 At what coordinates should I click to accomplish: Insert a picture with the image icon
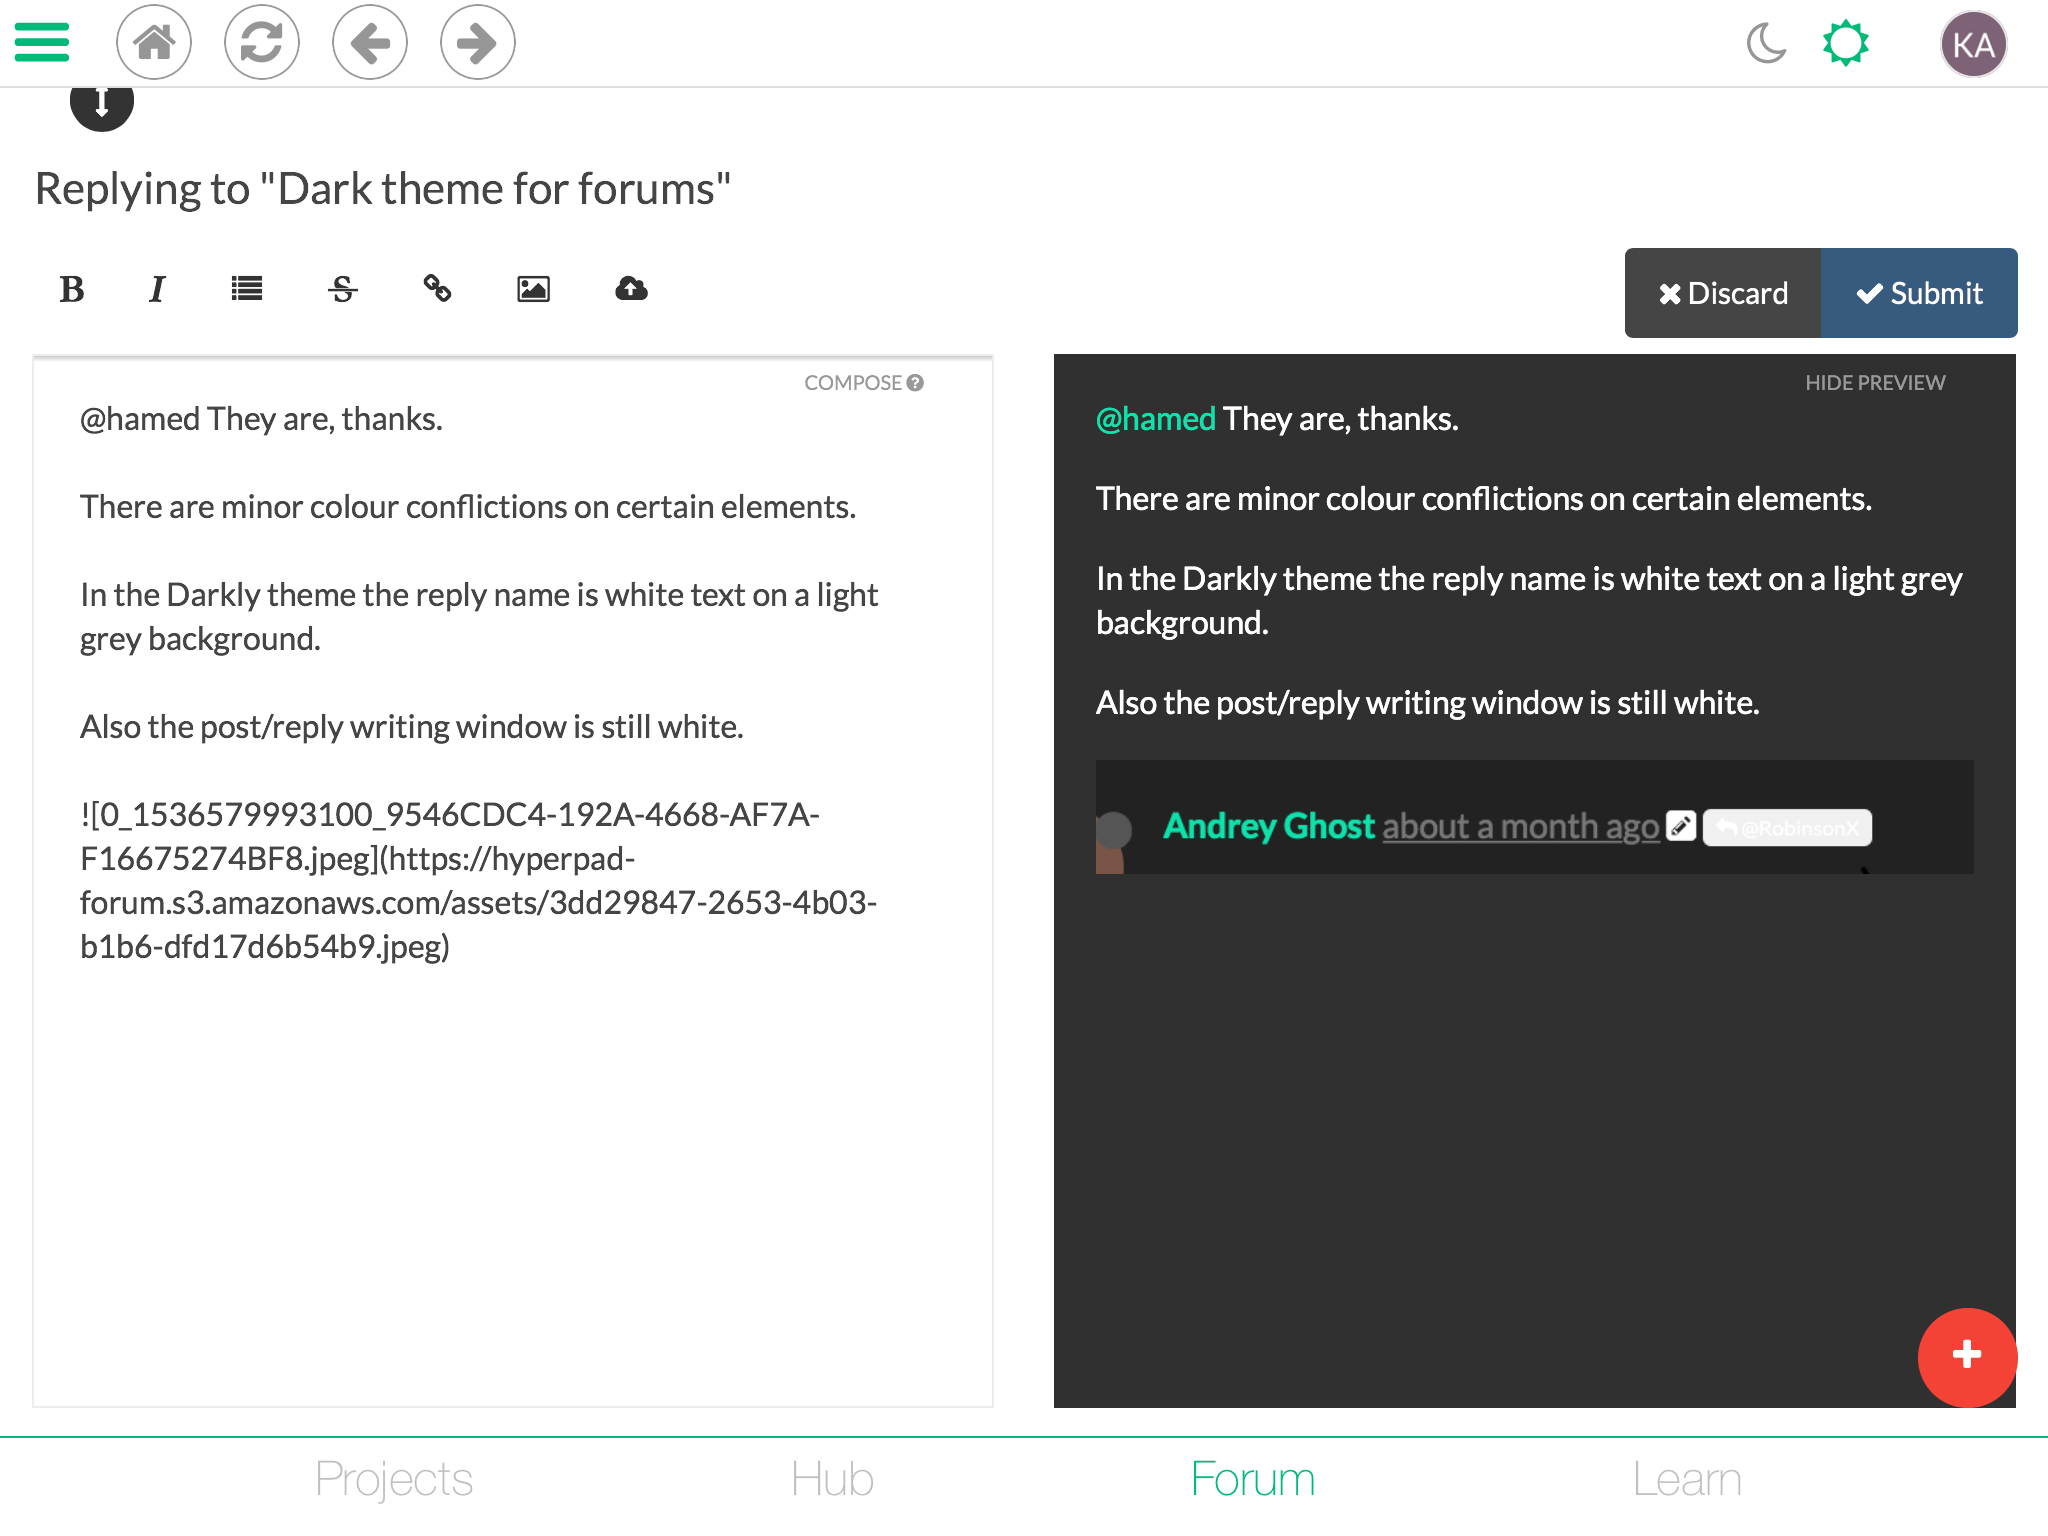(533, 290)
